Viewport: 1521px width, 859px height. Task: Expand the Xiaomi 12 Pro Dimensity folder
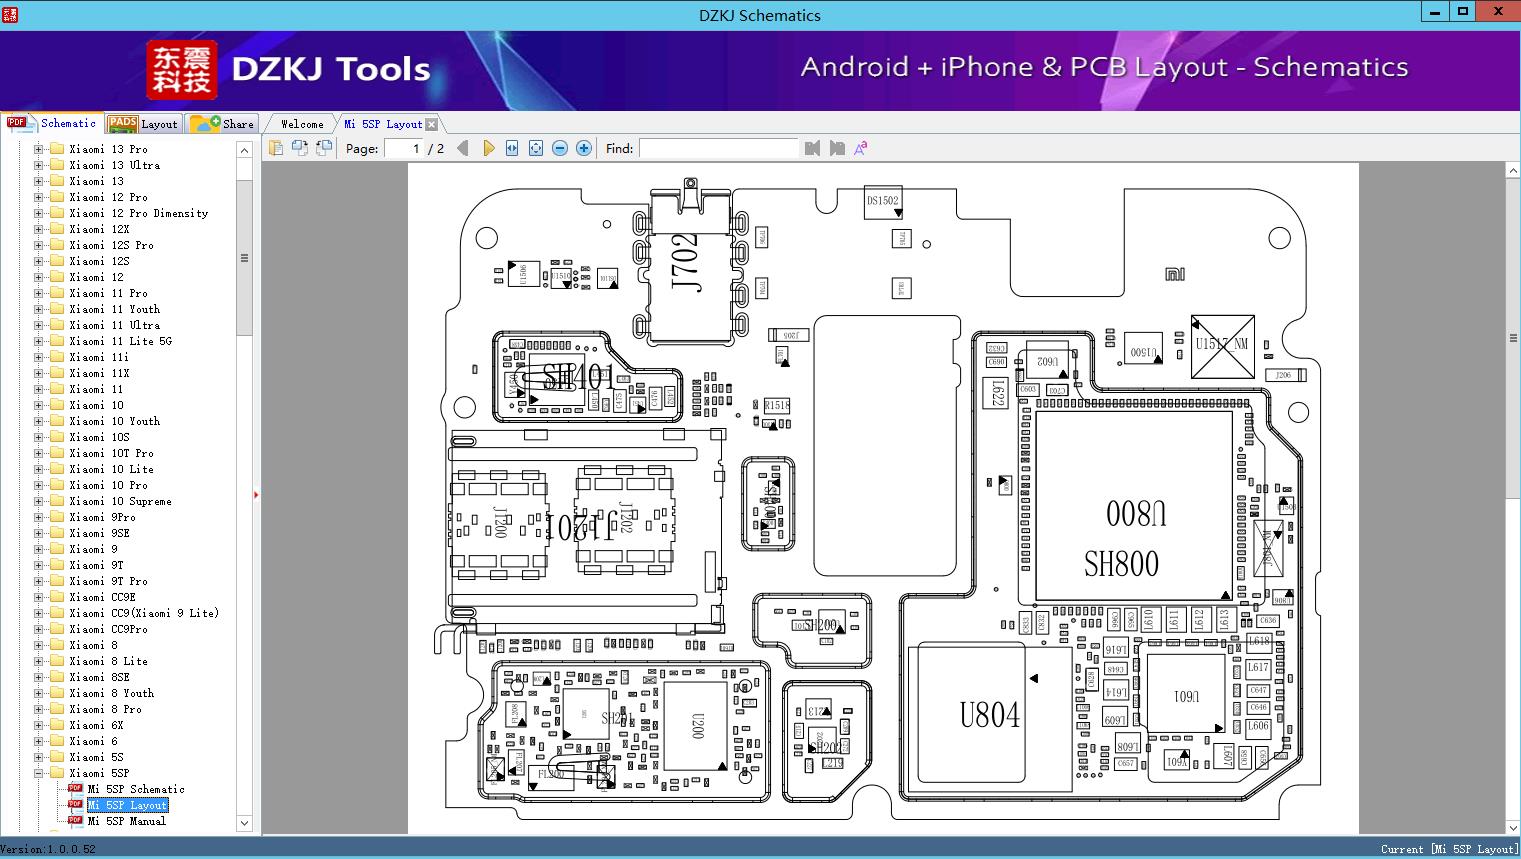pos(39,213)
